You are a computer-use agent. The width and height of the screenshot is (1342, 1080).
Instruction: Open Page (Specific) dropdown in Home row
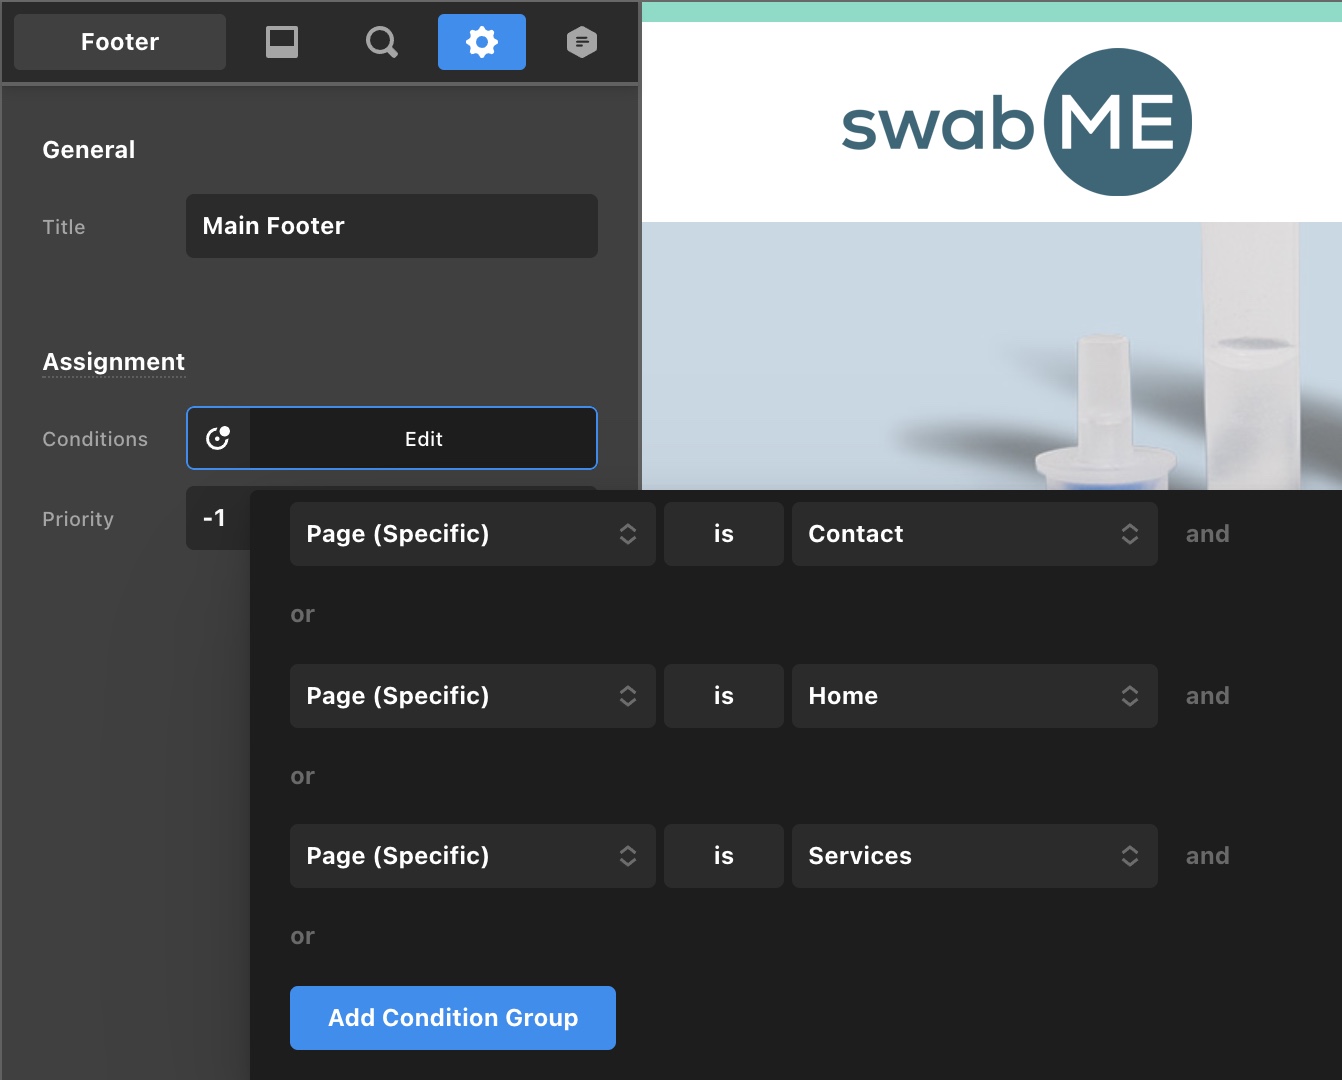[x=473, y=696]
